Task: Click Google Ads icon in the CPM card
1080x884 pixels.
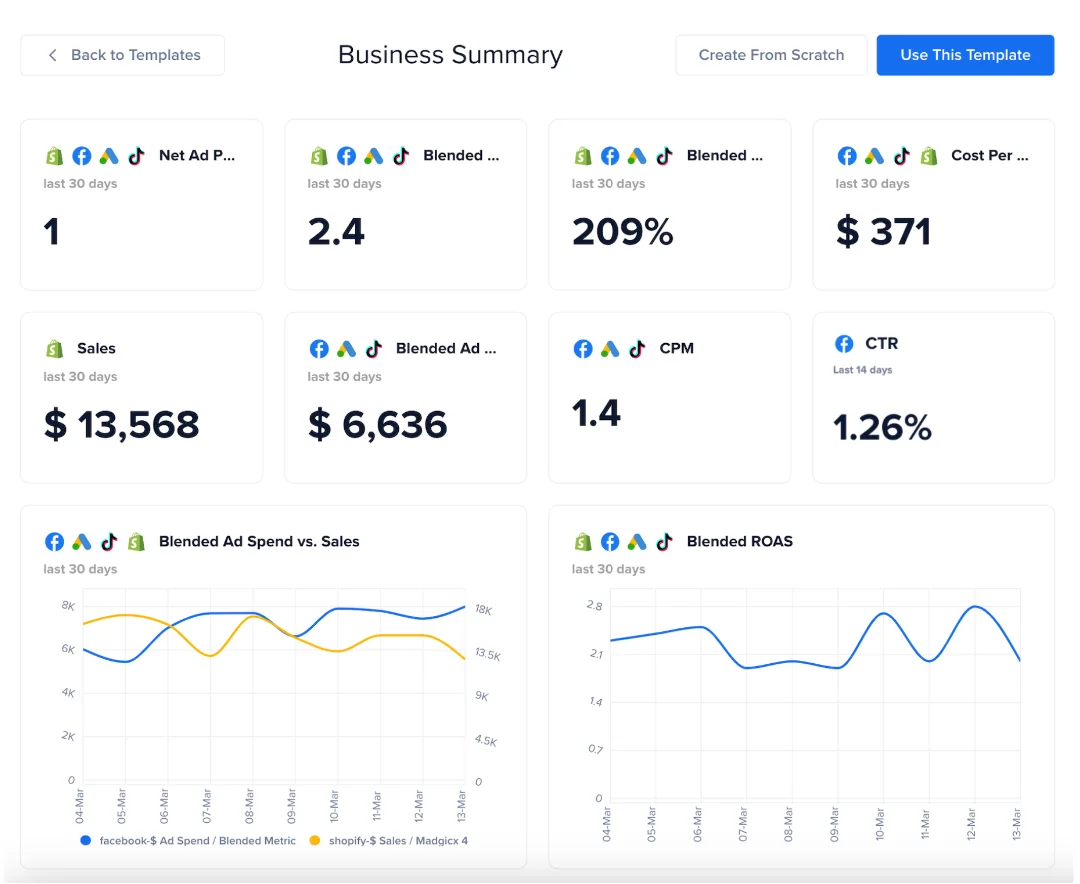Action: (610, 349)
